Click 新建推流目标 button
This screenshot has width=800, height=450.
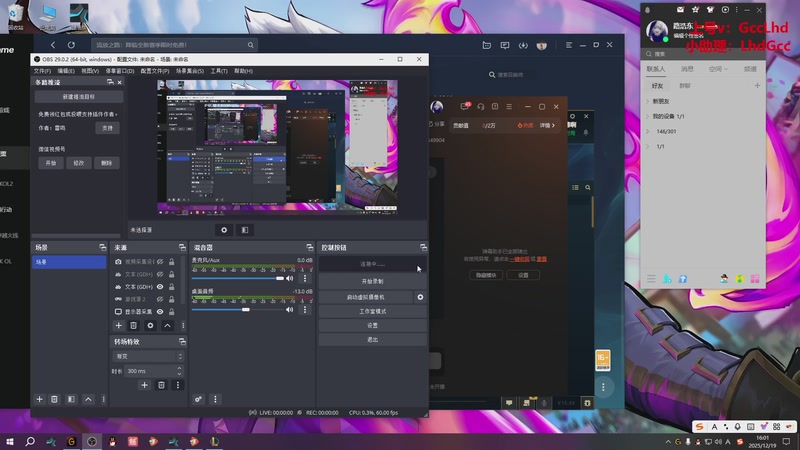click(x=79, y=96)
